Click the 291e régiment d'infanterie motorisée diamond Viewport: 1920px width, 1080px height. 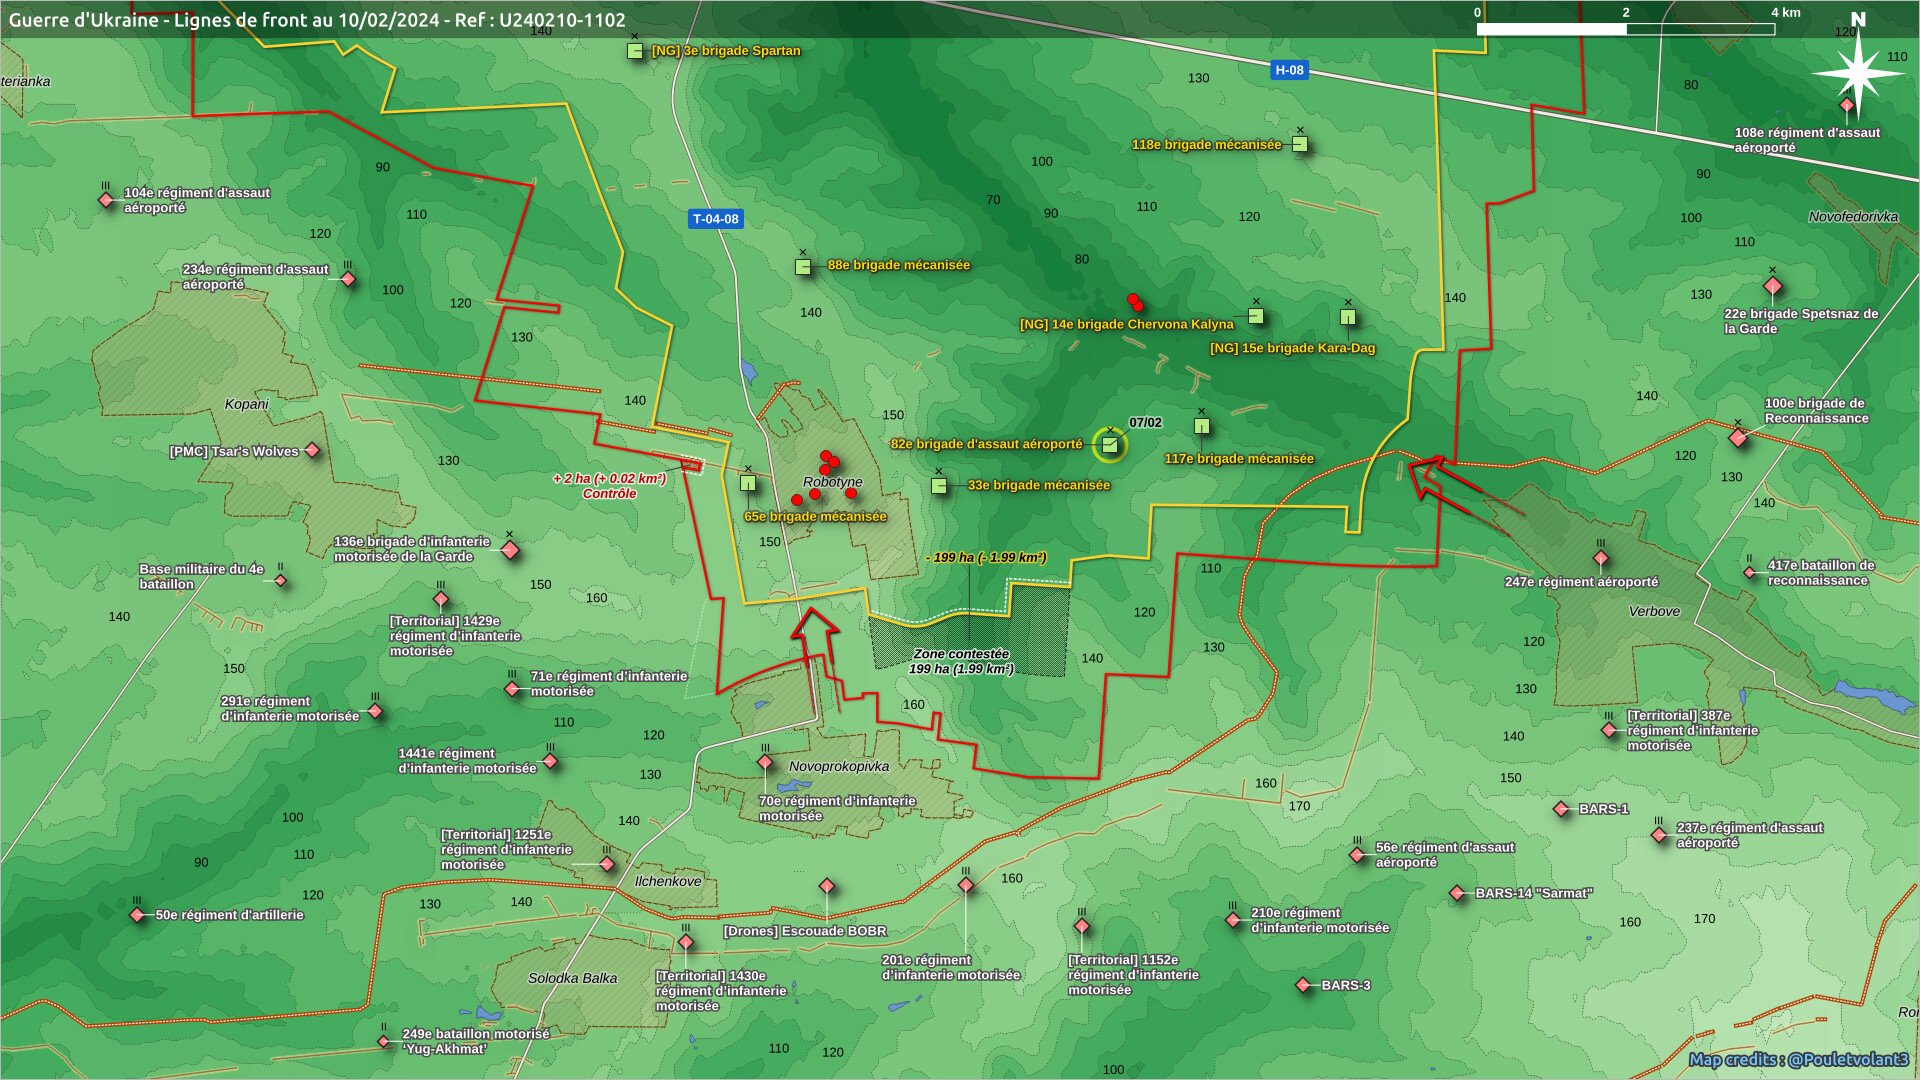[376, 711]
